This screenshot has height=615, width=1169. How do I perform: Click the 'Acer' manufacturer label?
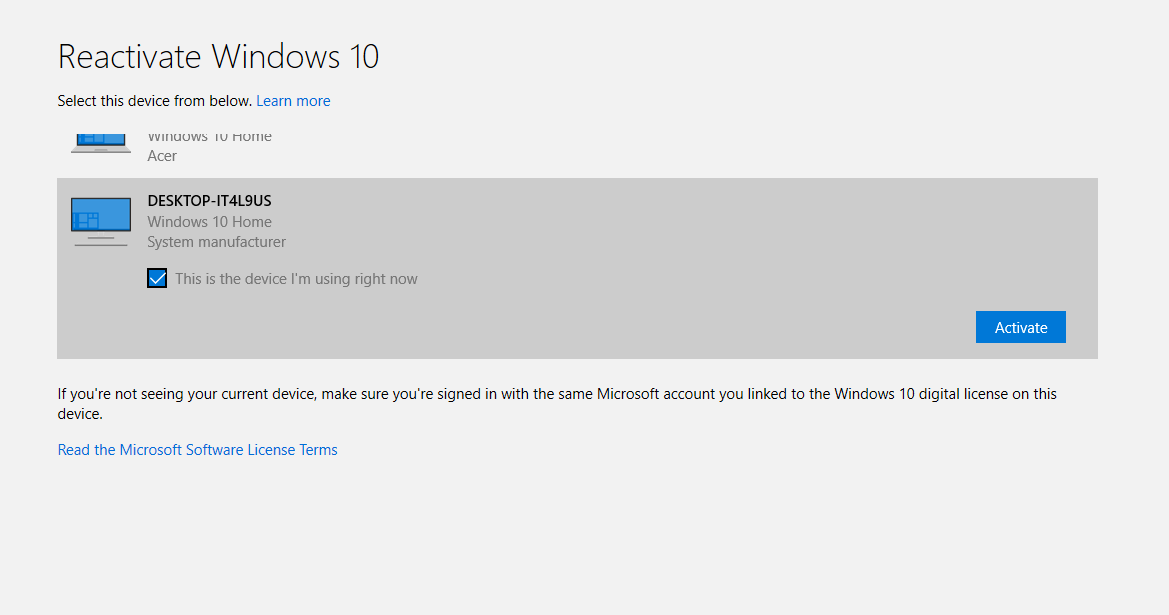tap(162, 156)
